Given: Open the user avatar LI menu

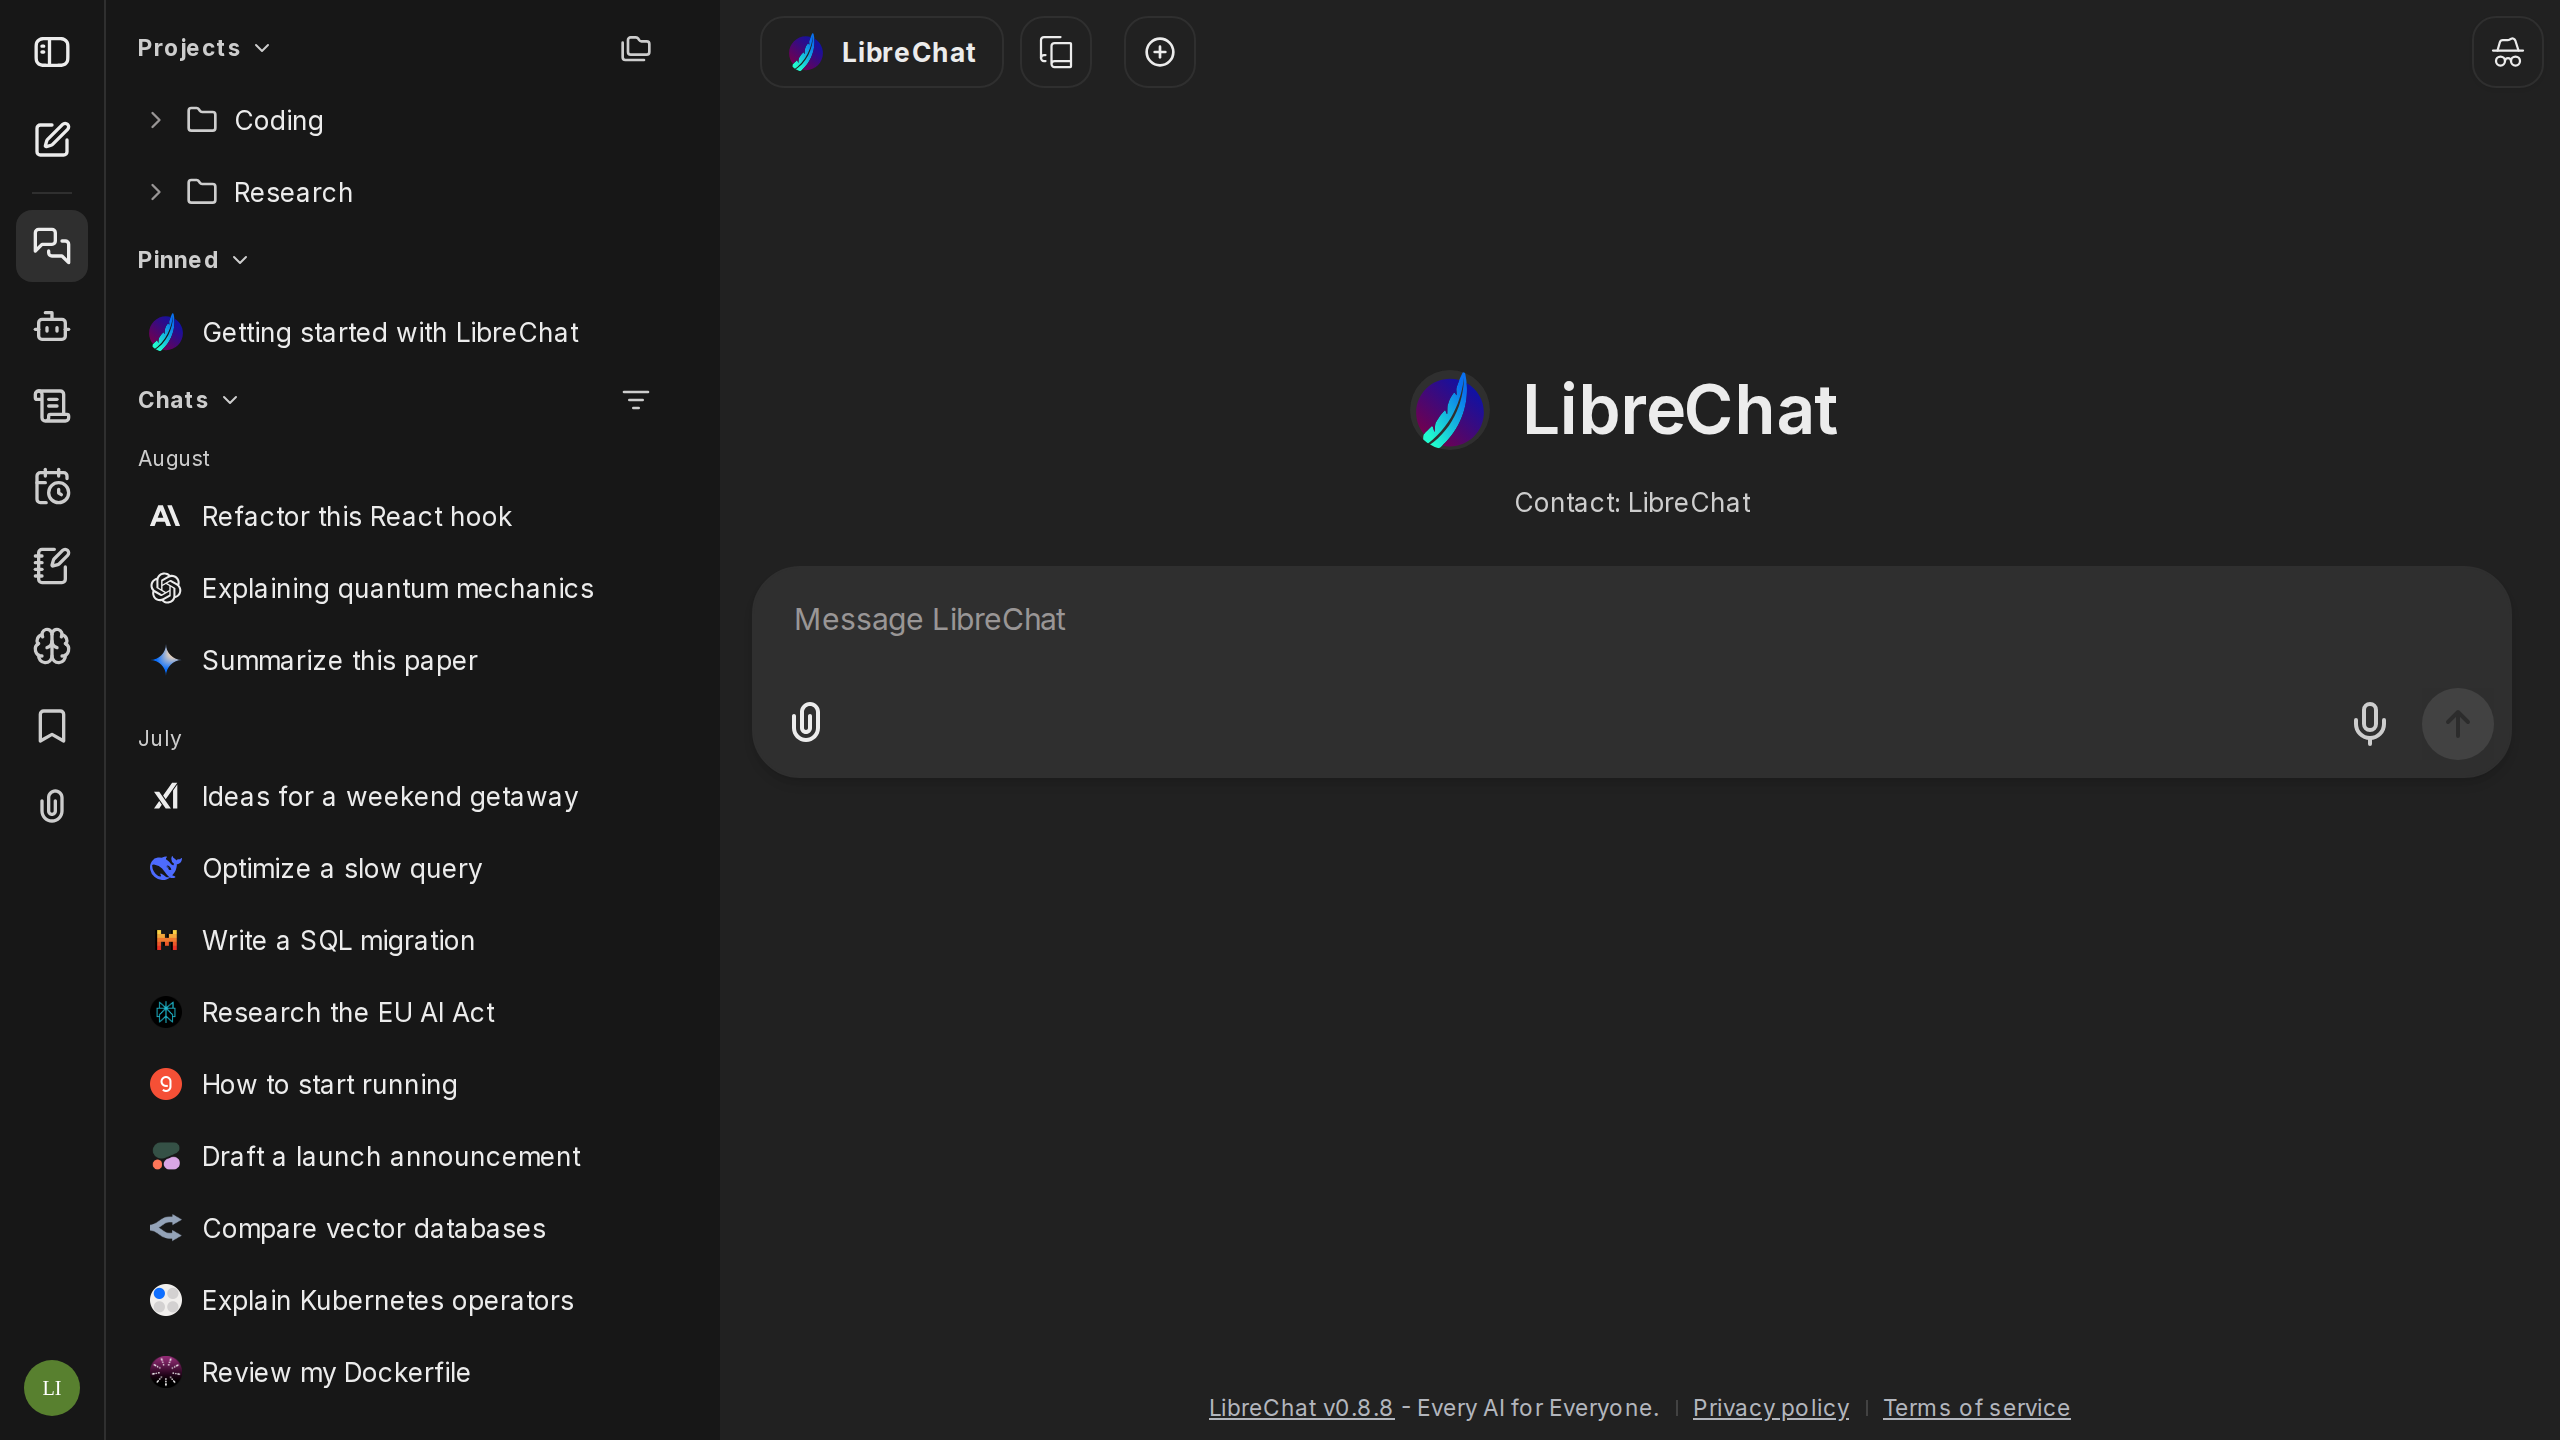Looking at the screenshot, I should tap(52, 1388).
